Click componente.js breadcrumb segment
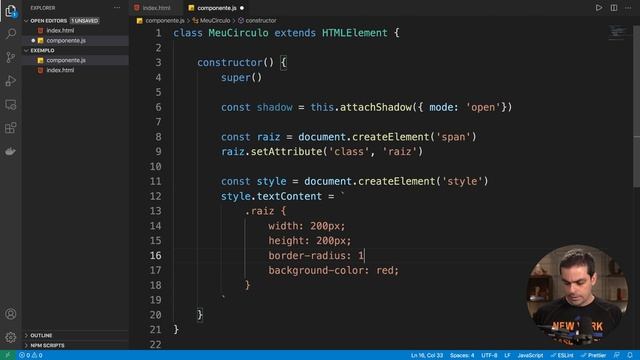The image size is (640, 360). coord(165,20)
